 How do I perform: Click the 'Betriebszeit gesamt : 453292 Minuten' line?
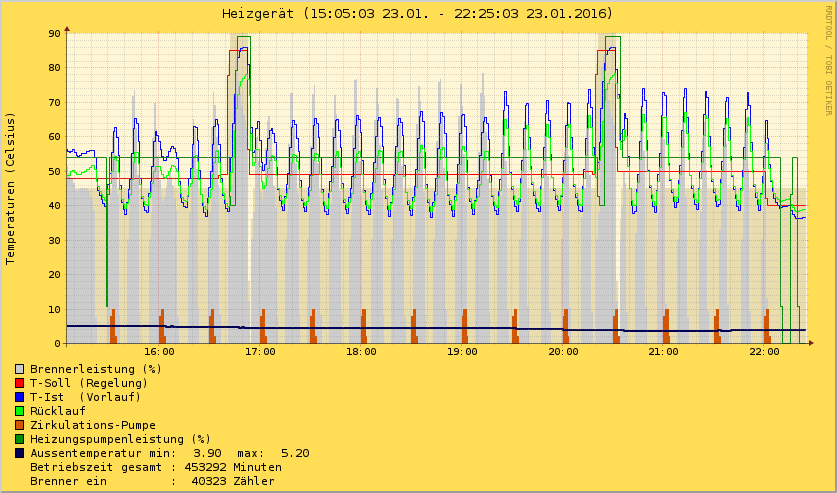(x=156, y=467)
